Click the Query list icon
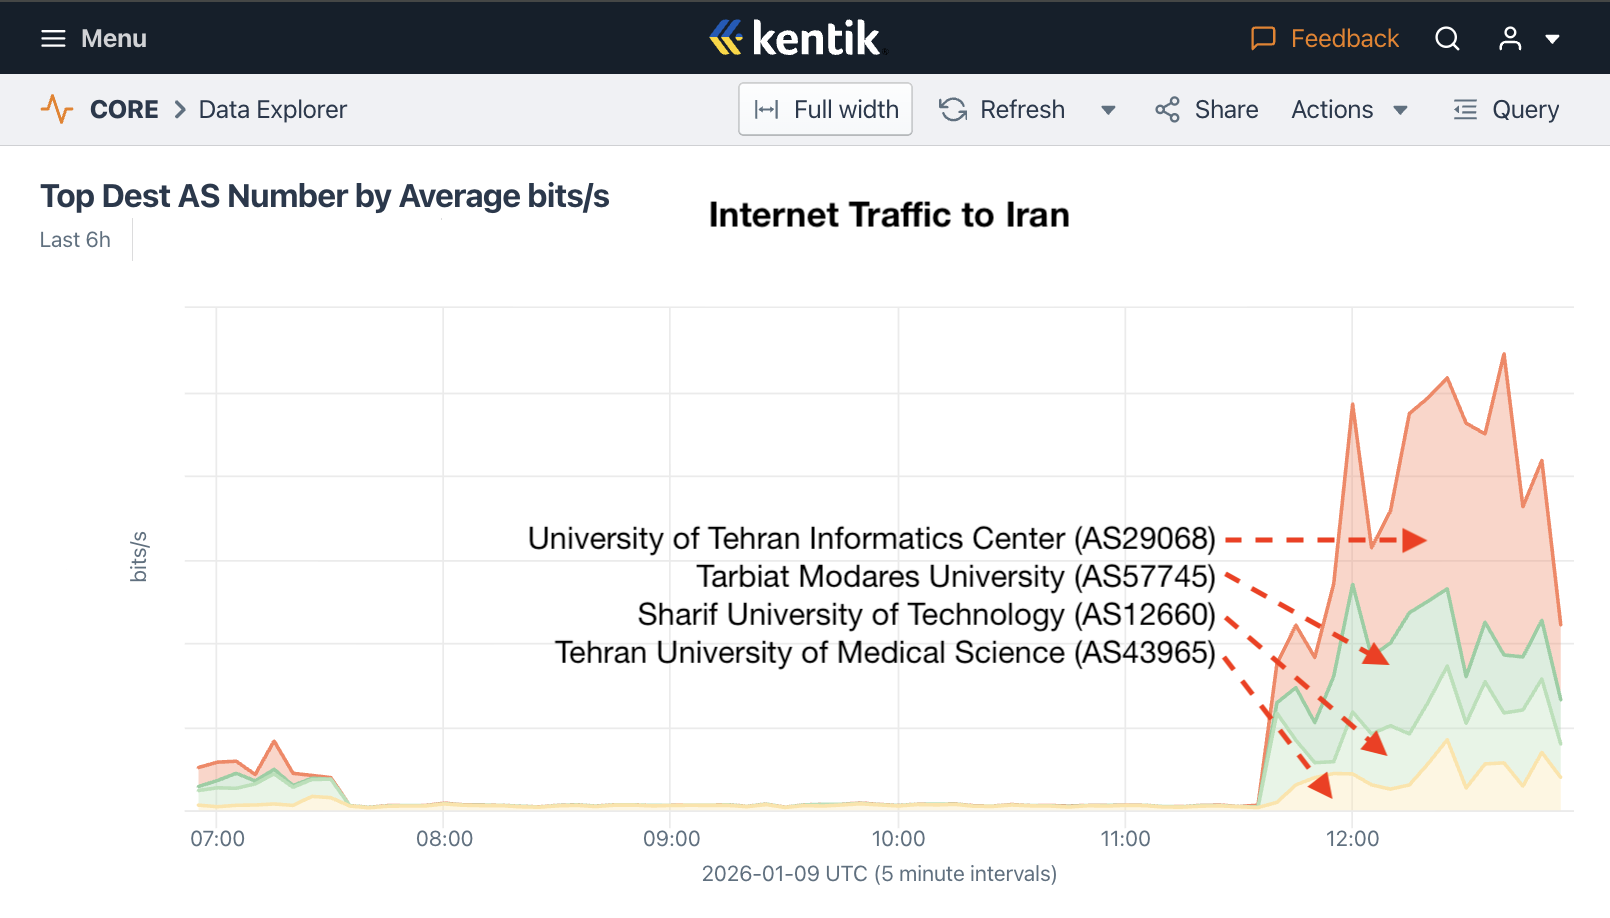Image resolution: width=1610 pixels, height=918 pixels. pos(1465,110)
